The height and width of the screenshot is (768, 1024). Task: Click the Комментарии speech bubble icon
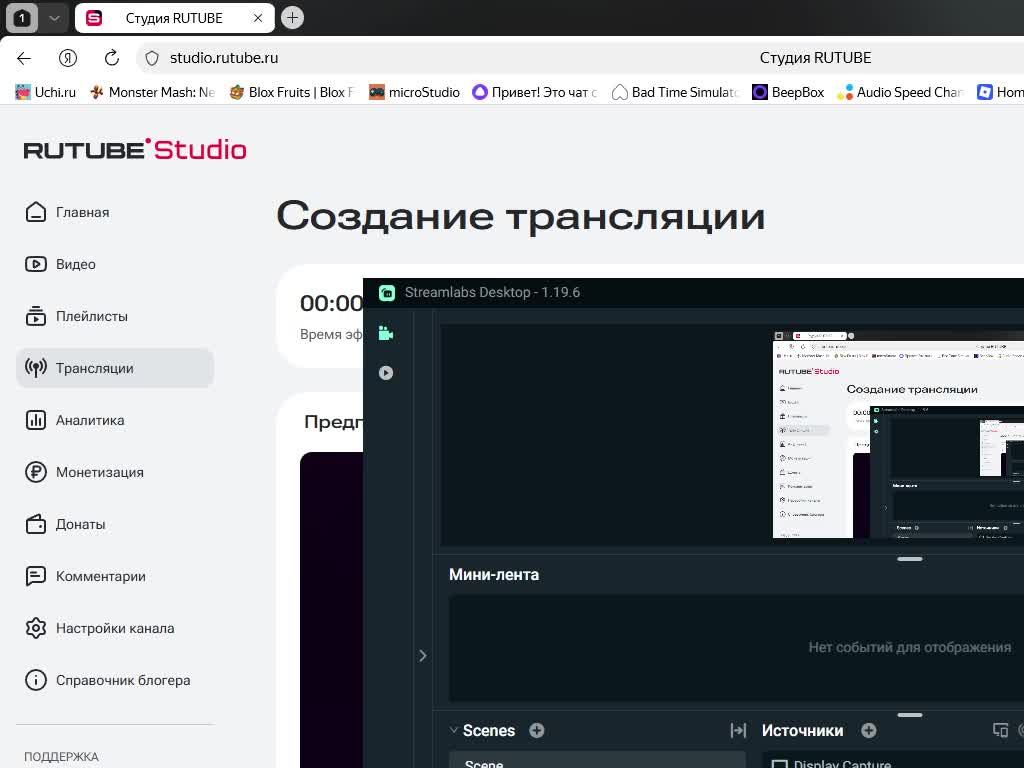(36, 576)
